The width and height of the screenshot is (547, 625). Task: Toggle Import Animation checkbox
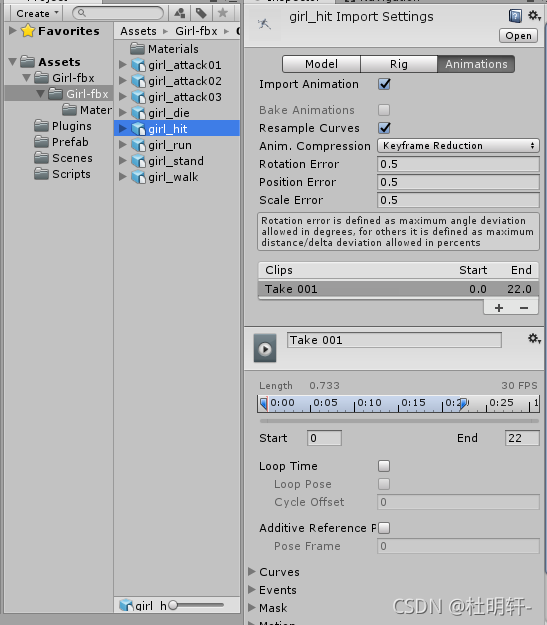click(x=384, y=84)
